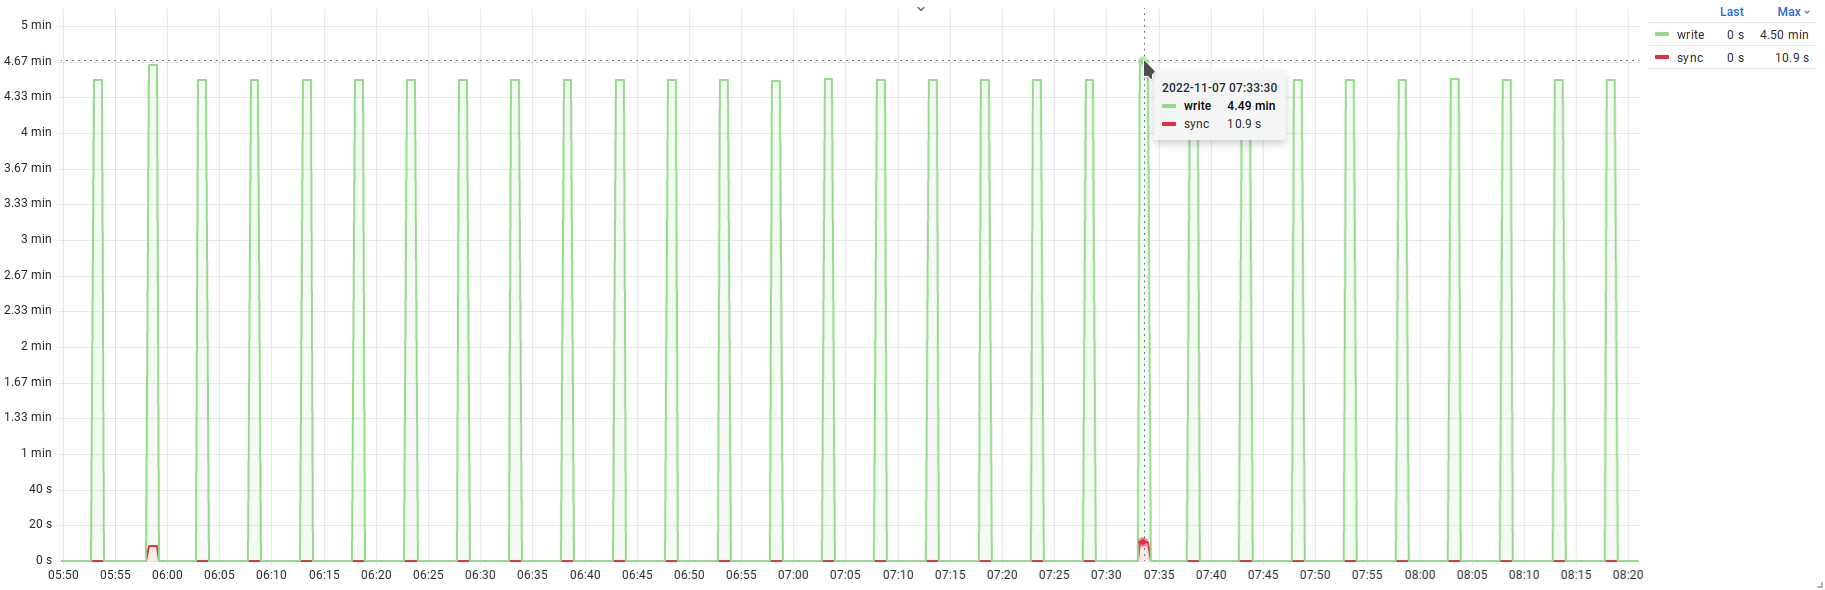Click the 2 min y-axis label

36,346
